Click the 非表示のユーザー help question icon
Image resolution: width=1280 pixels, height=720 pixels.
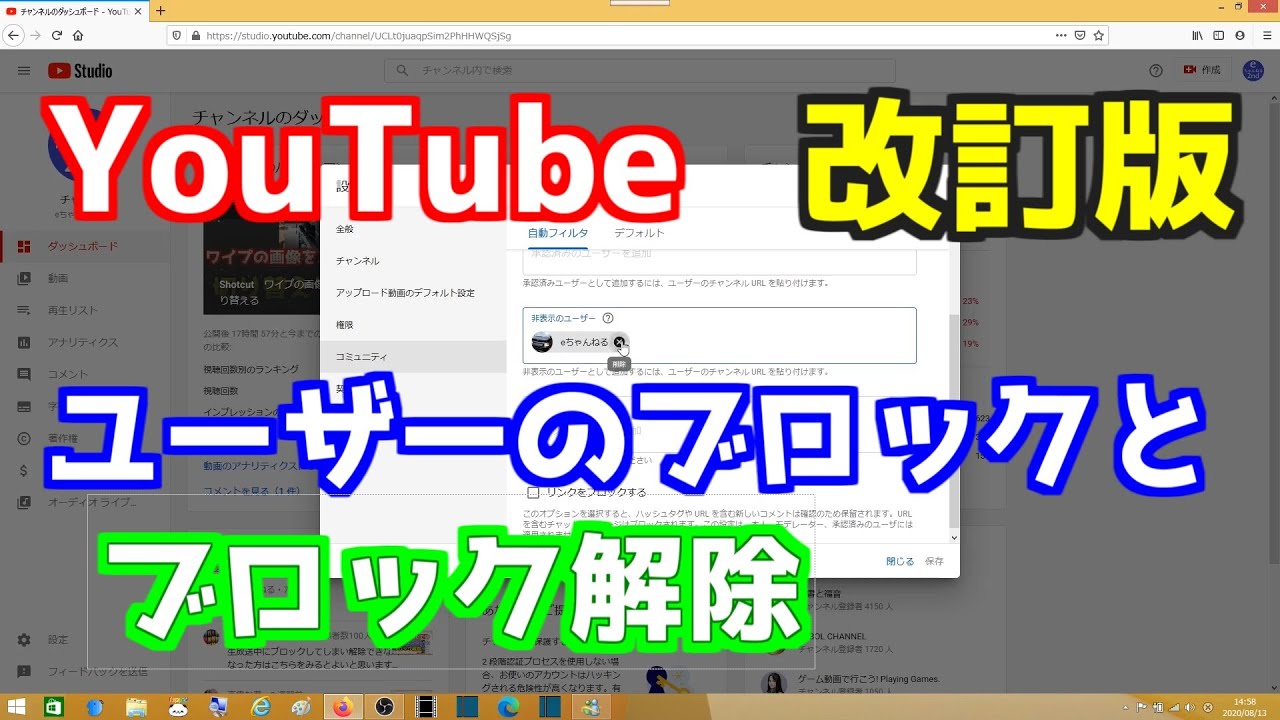(x=608, y=318)
